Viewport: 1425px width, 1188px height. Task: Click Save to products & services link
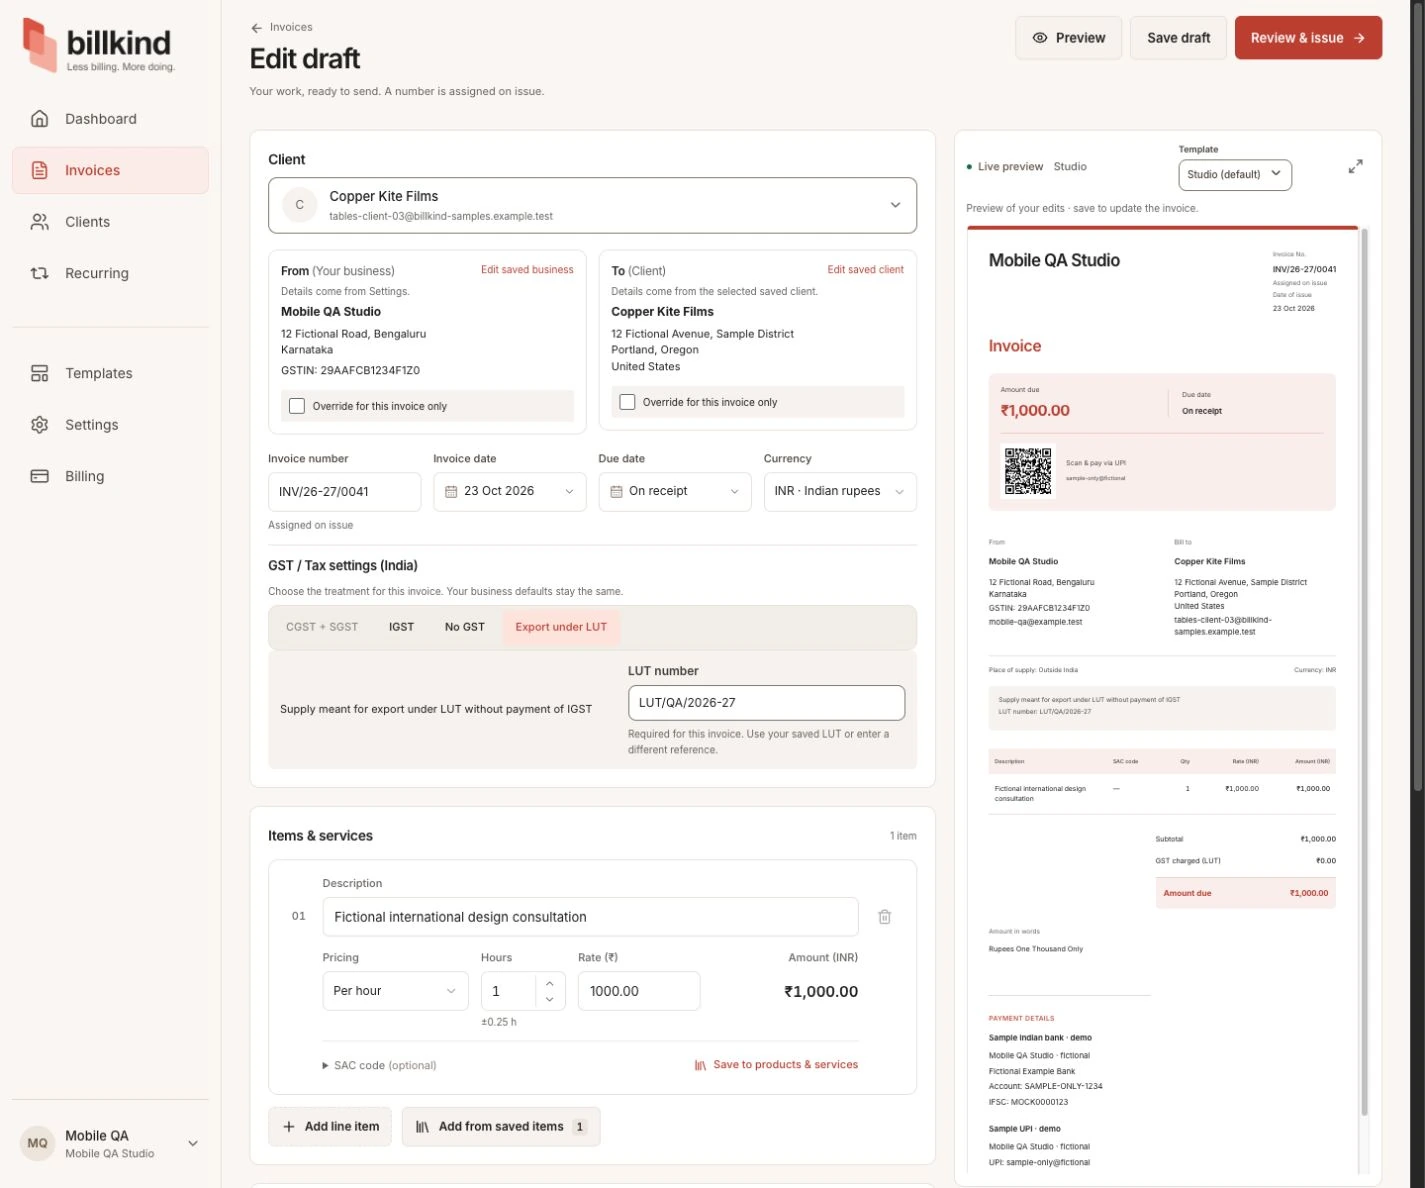pos(776,1065)
